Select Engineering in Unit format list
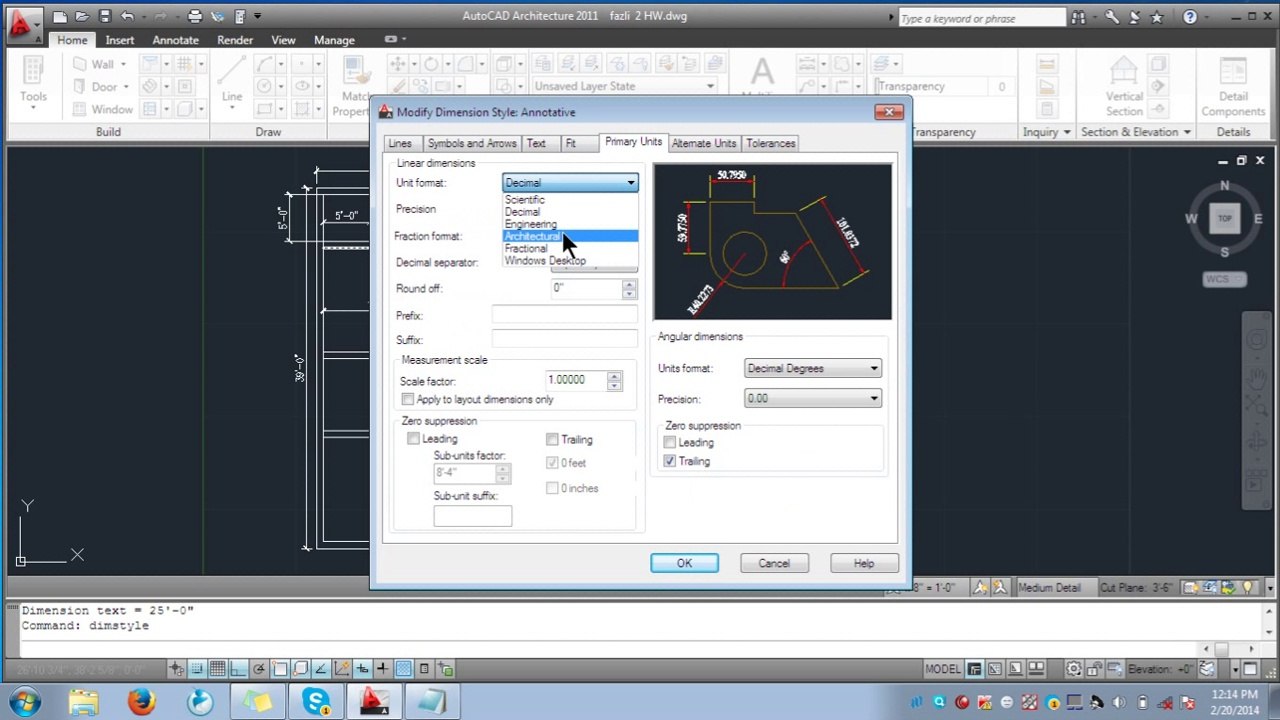 point(570,224)
